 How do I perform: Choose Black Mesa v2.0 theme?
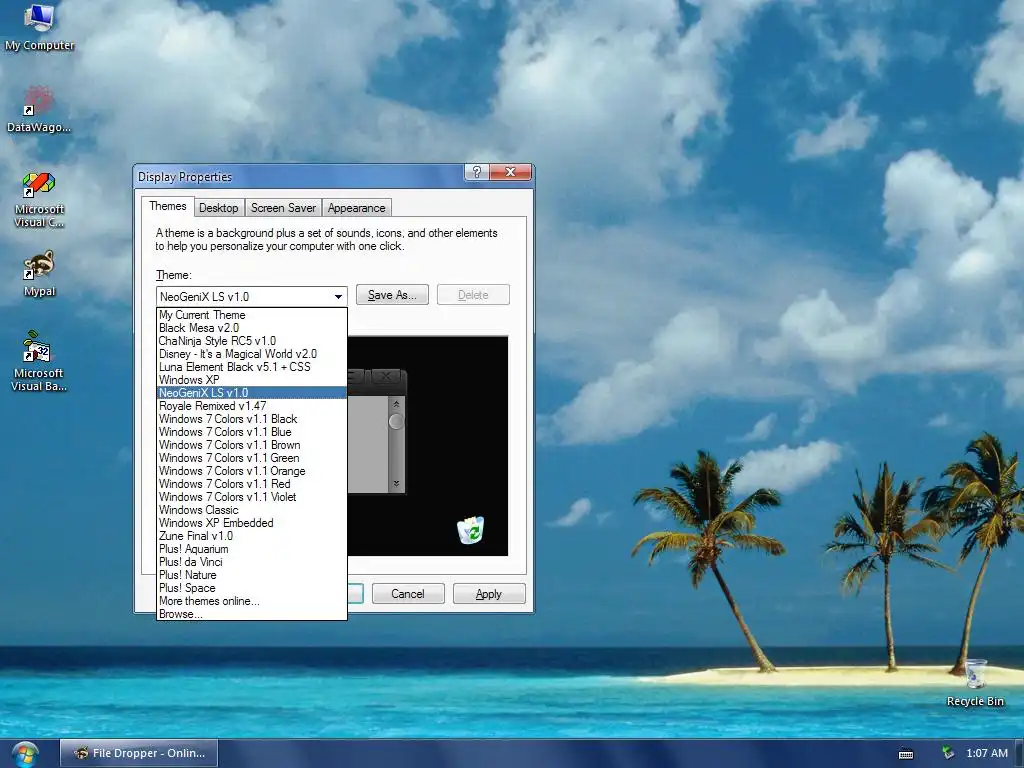pyautogui.click(x=251, y=328)
